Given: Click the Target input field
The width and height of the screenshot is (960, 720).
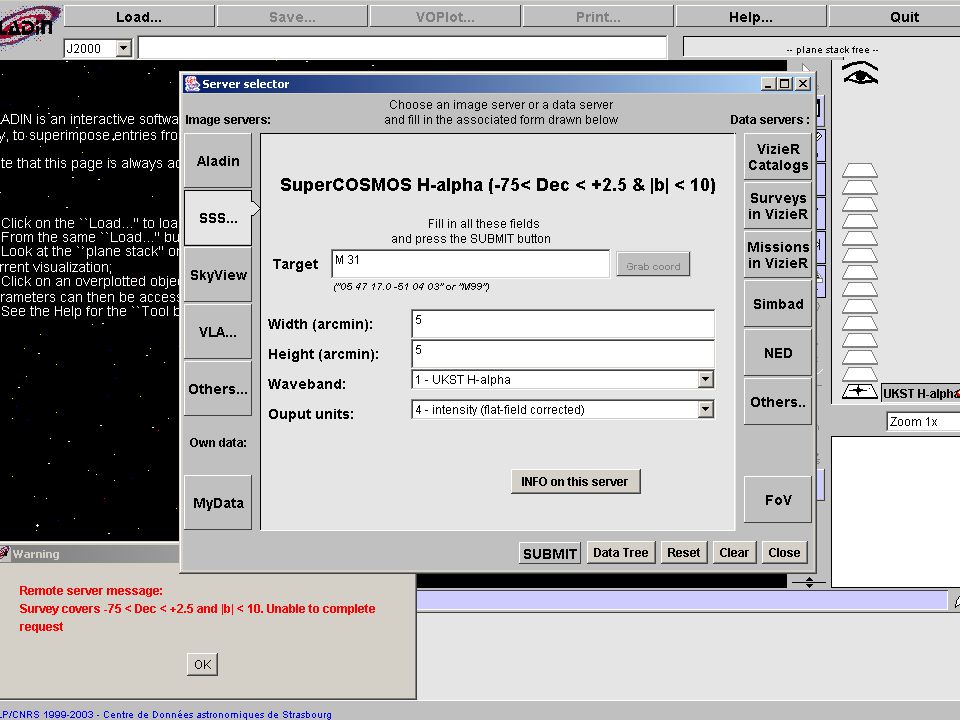Looking at the screenshot, I should 470,264.
